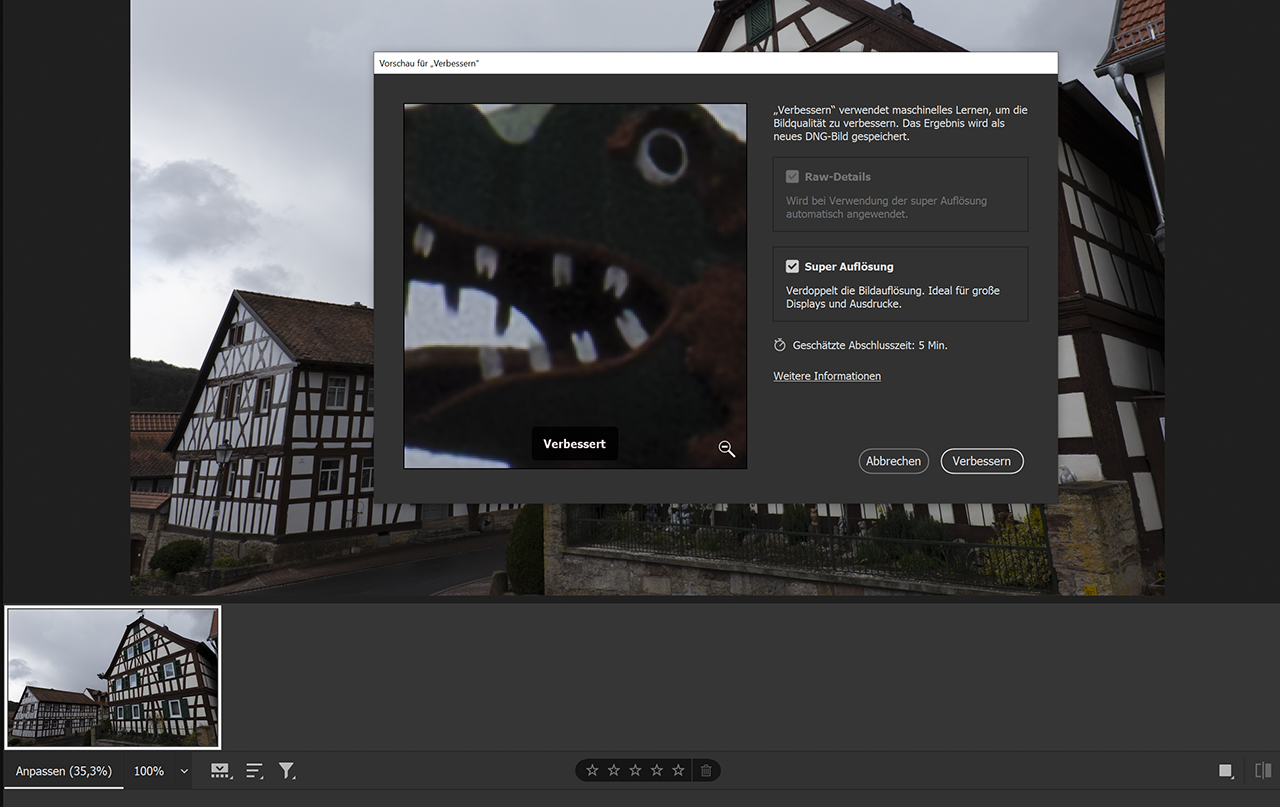The image size is (1280, 807).
Task: Rate the image with one star
Action: click(x=592, y=770)
